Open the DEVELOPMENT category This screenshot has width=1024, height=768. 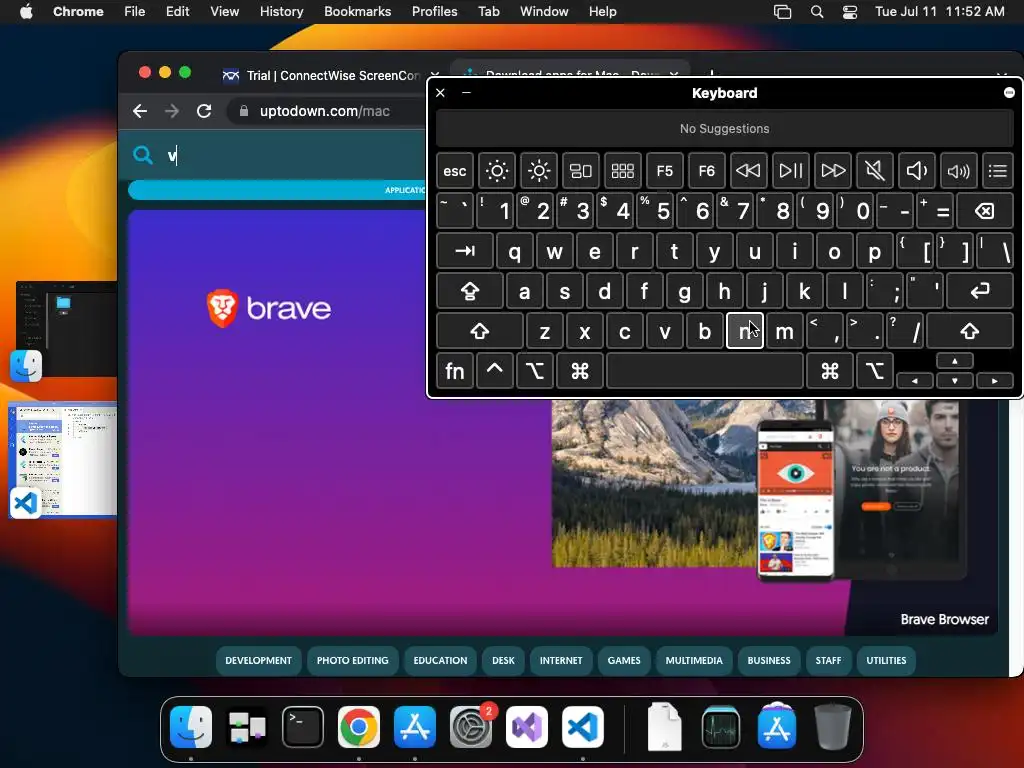(x=259, y=660)
